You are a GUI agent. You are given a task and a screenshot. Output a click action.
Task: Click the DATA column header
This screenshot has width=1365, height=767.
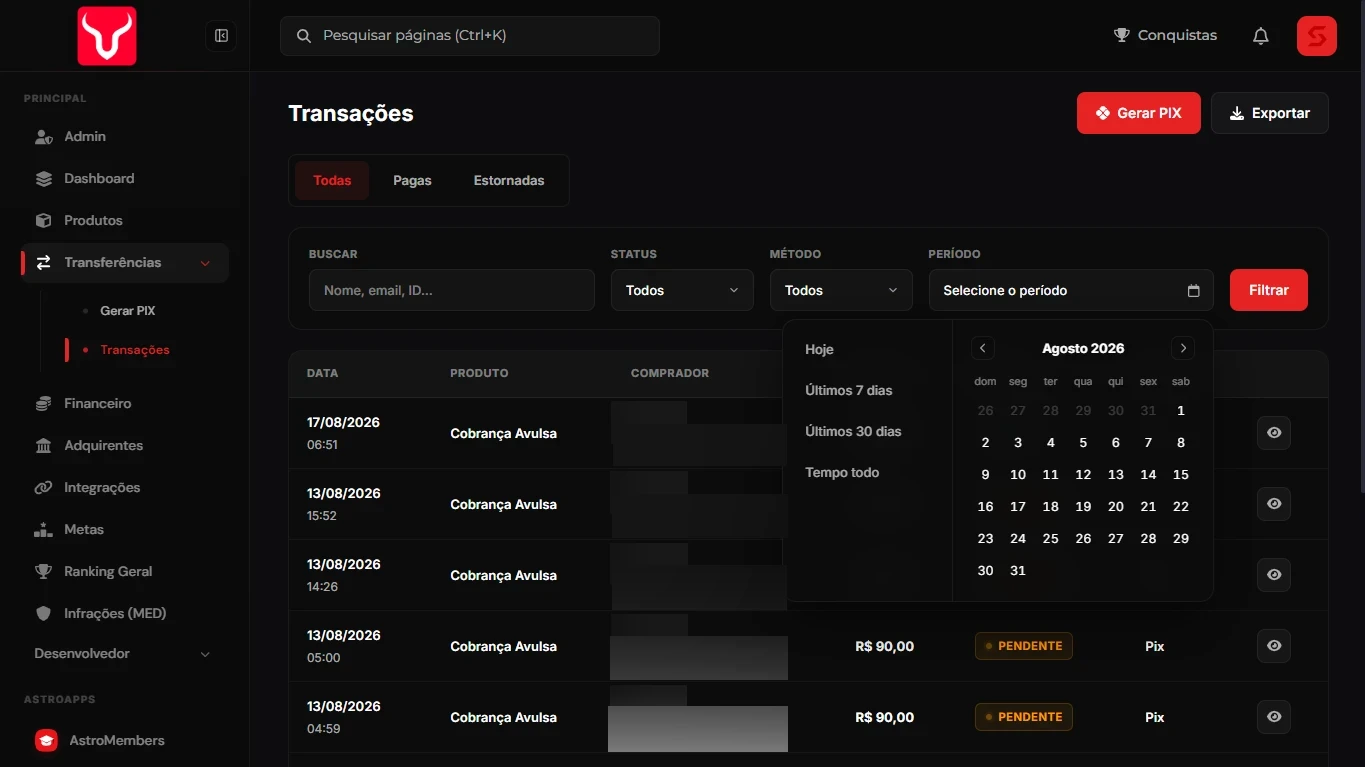(322, 373)
